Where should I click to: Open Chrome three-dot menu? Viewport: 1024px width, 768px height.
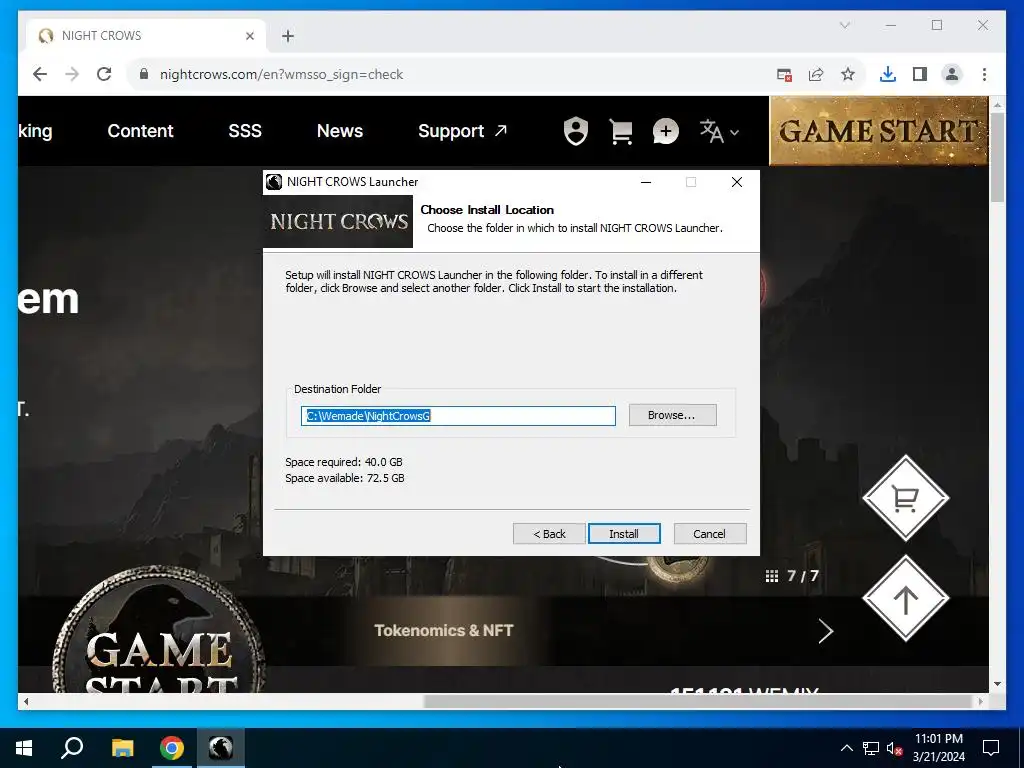coord(984,74)
